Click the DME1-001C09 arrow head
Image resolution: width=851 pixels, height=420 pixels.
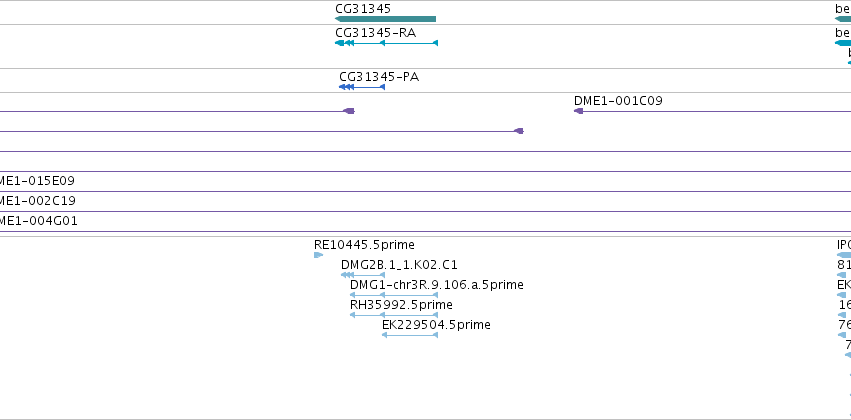click(579, 111)
